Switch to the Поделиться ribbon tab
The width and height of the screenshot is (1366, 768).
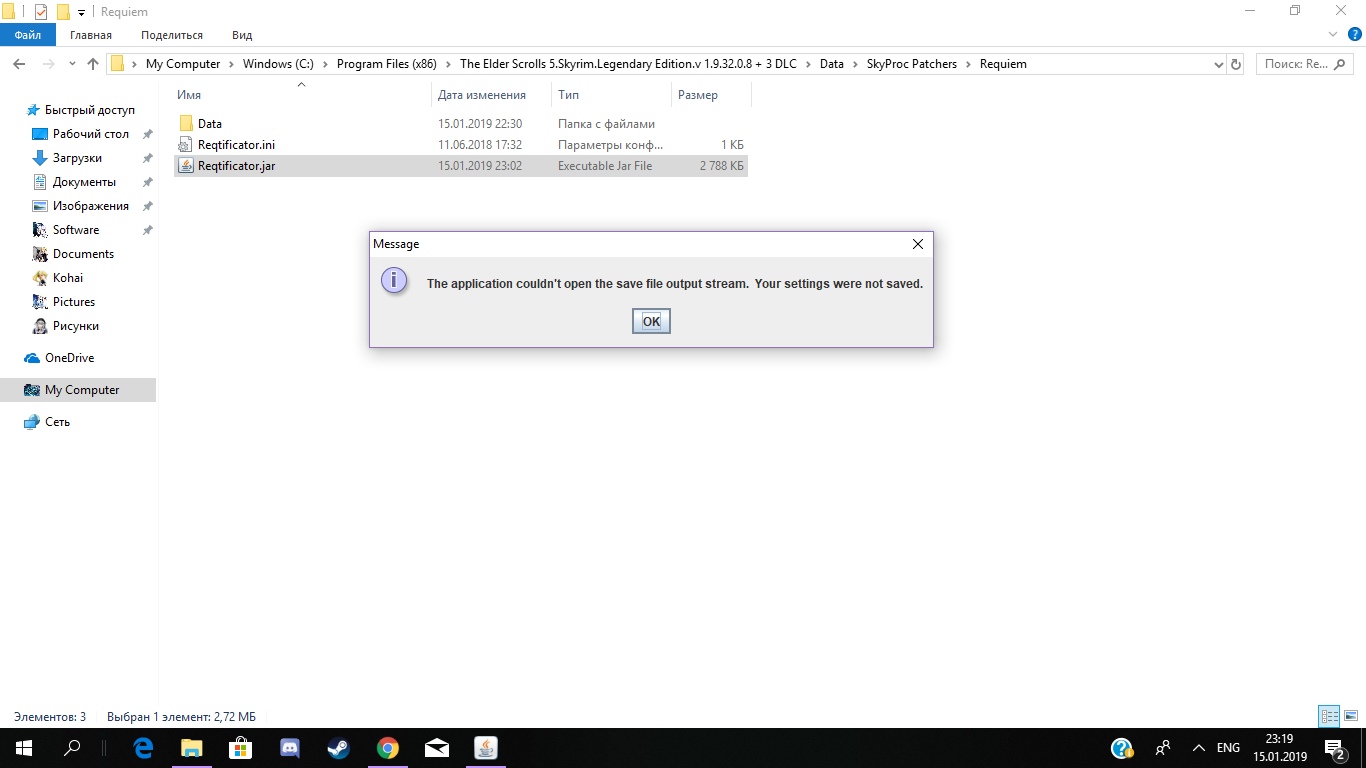pyautogui.click(x=172, y=35)
